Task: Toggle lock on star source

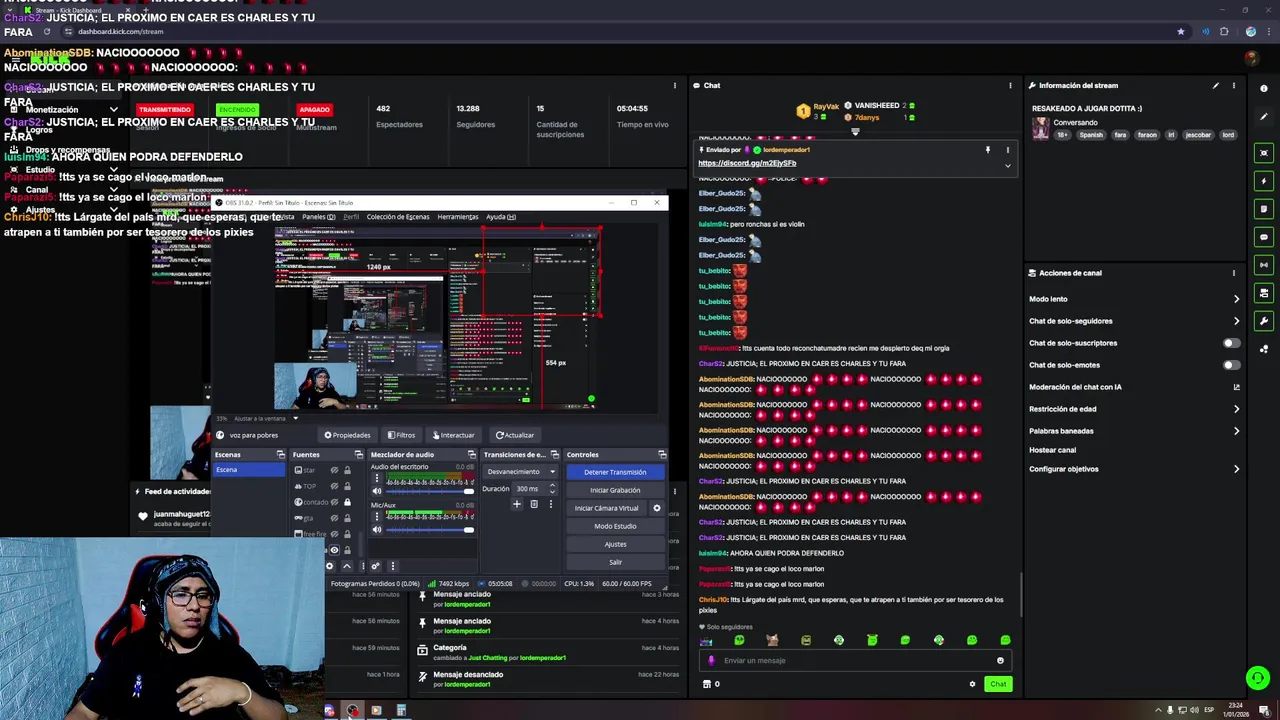Action: click(347, 470)
